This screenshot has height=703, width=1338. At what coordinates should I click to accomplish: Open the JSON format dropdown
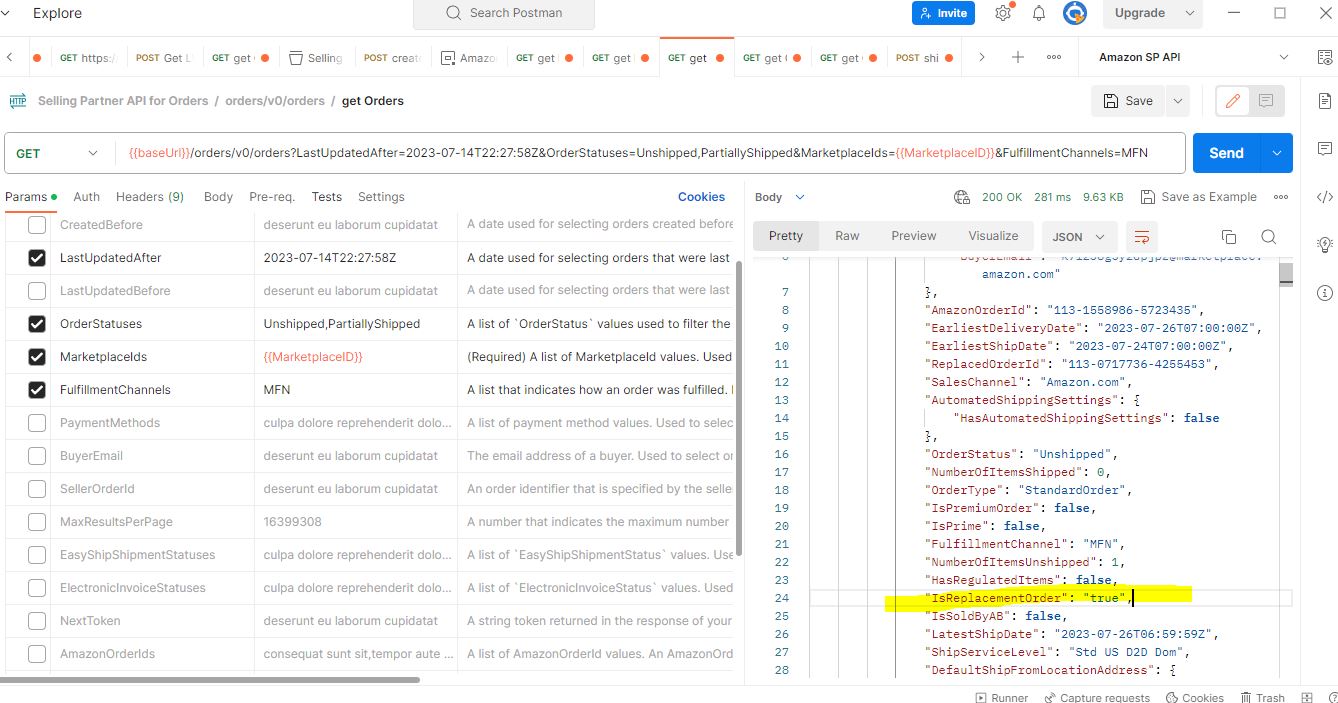point(1079,236)
